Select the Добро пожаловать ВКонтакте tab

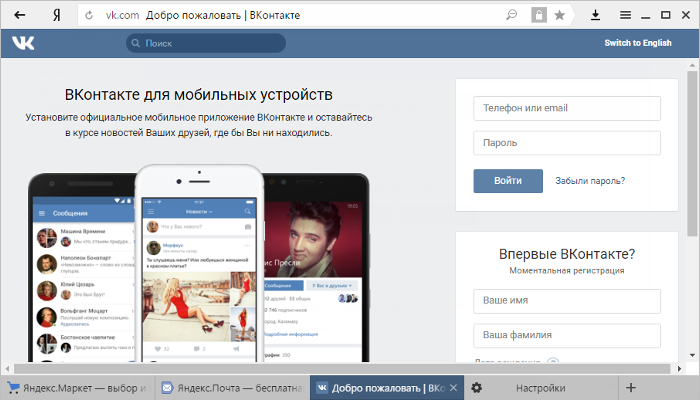pyautogui.click(x=387, y=388)
